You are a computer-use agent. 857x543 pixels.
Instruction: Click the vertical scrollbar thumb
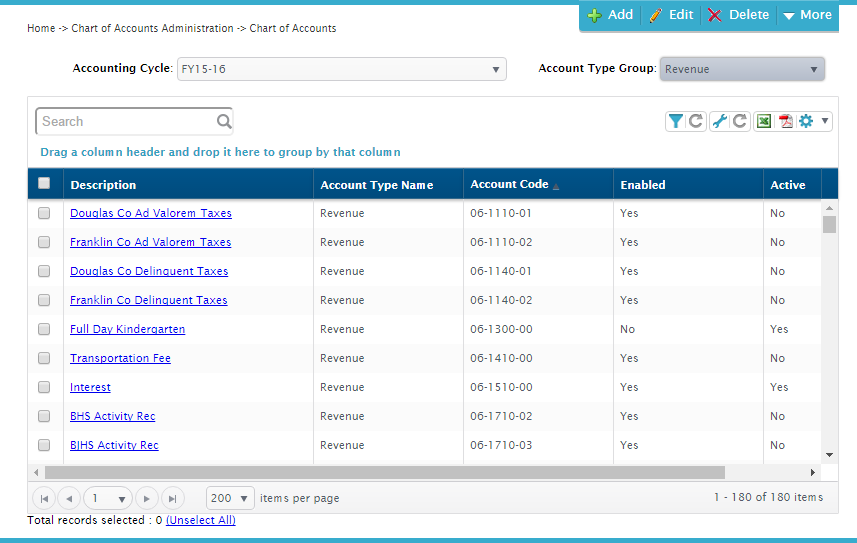click(829, 225)
